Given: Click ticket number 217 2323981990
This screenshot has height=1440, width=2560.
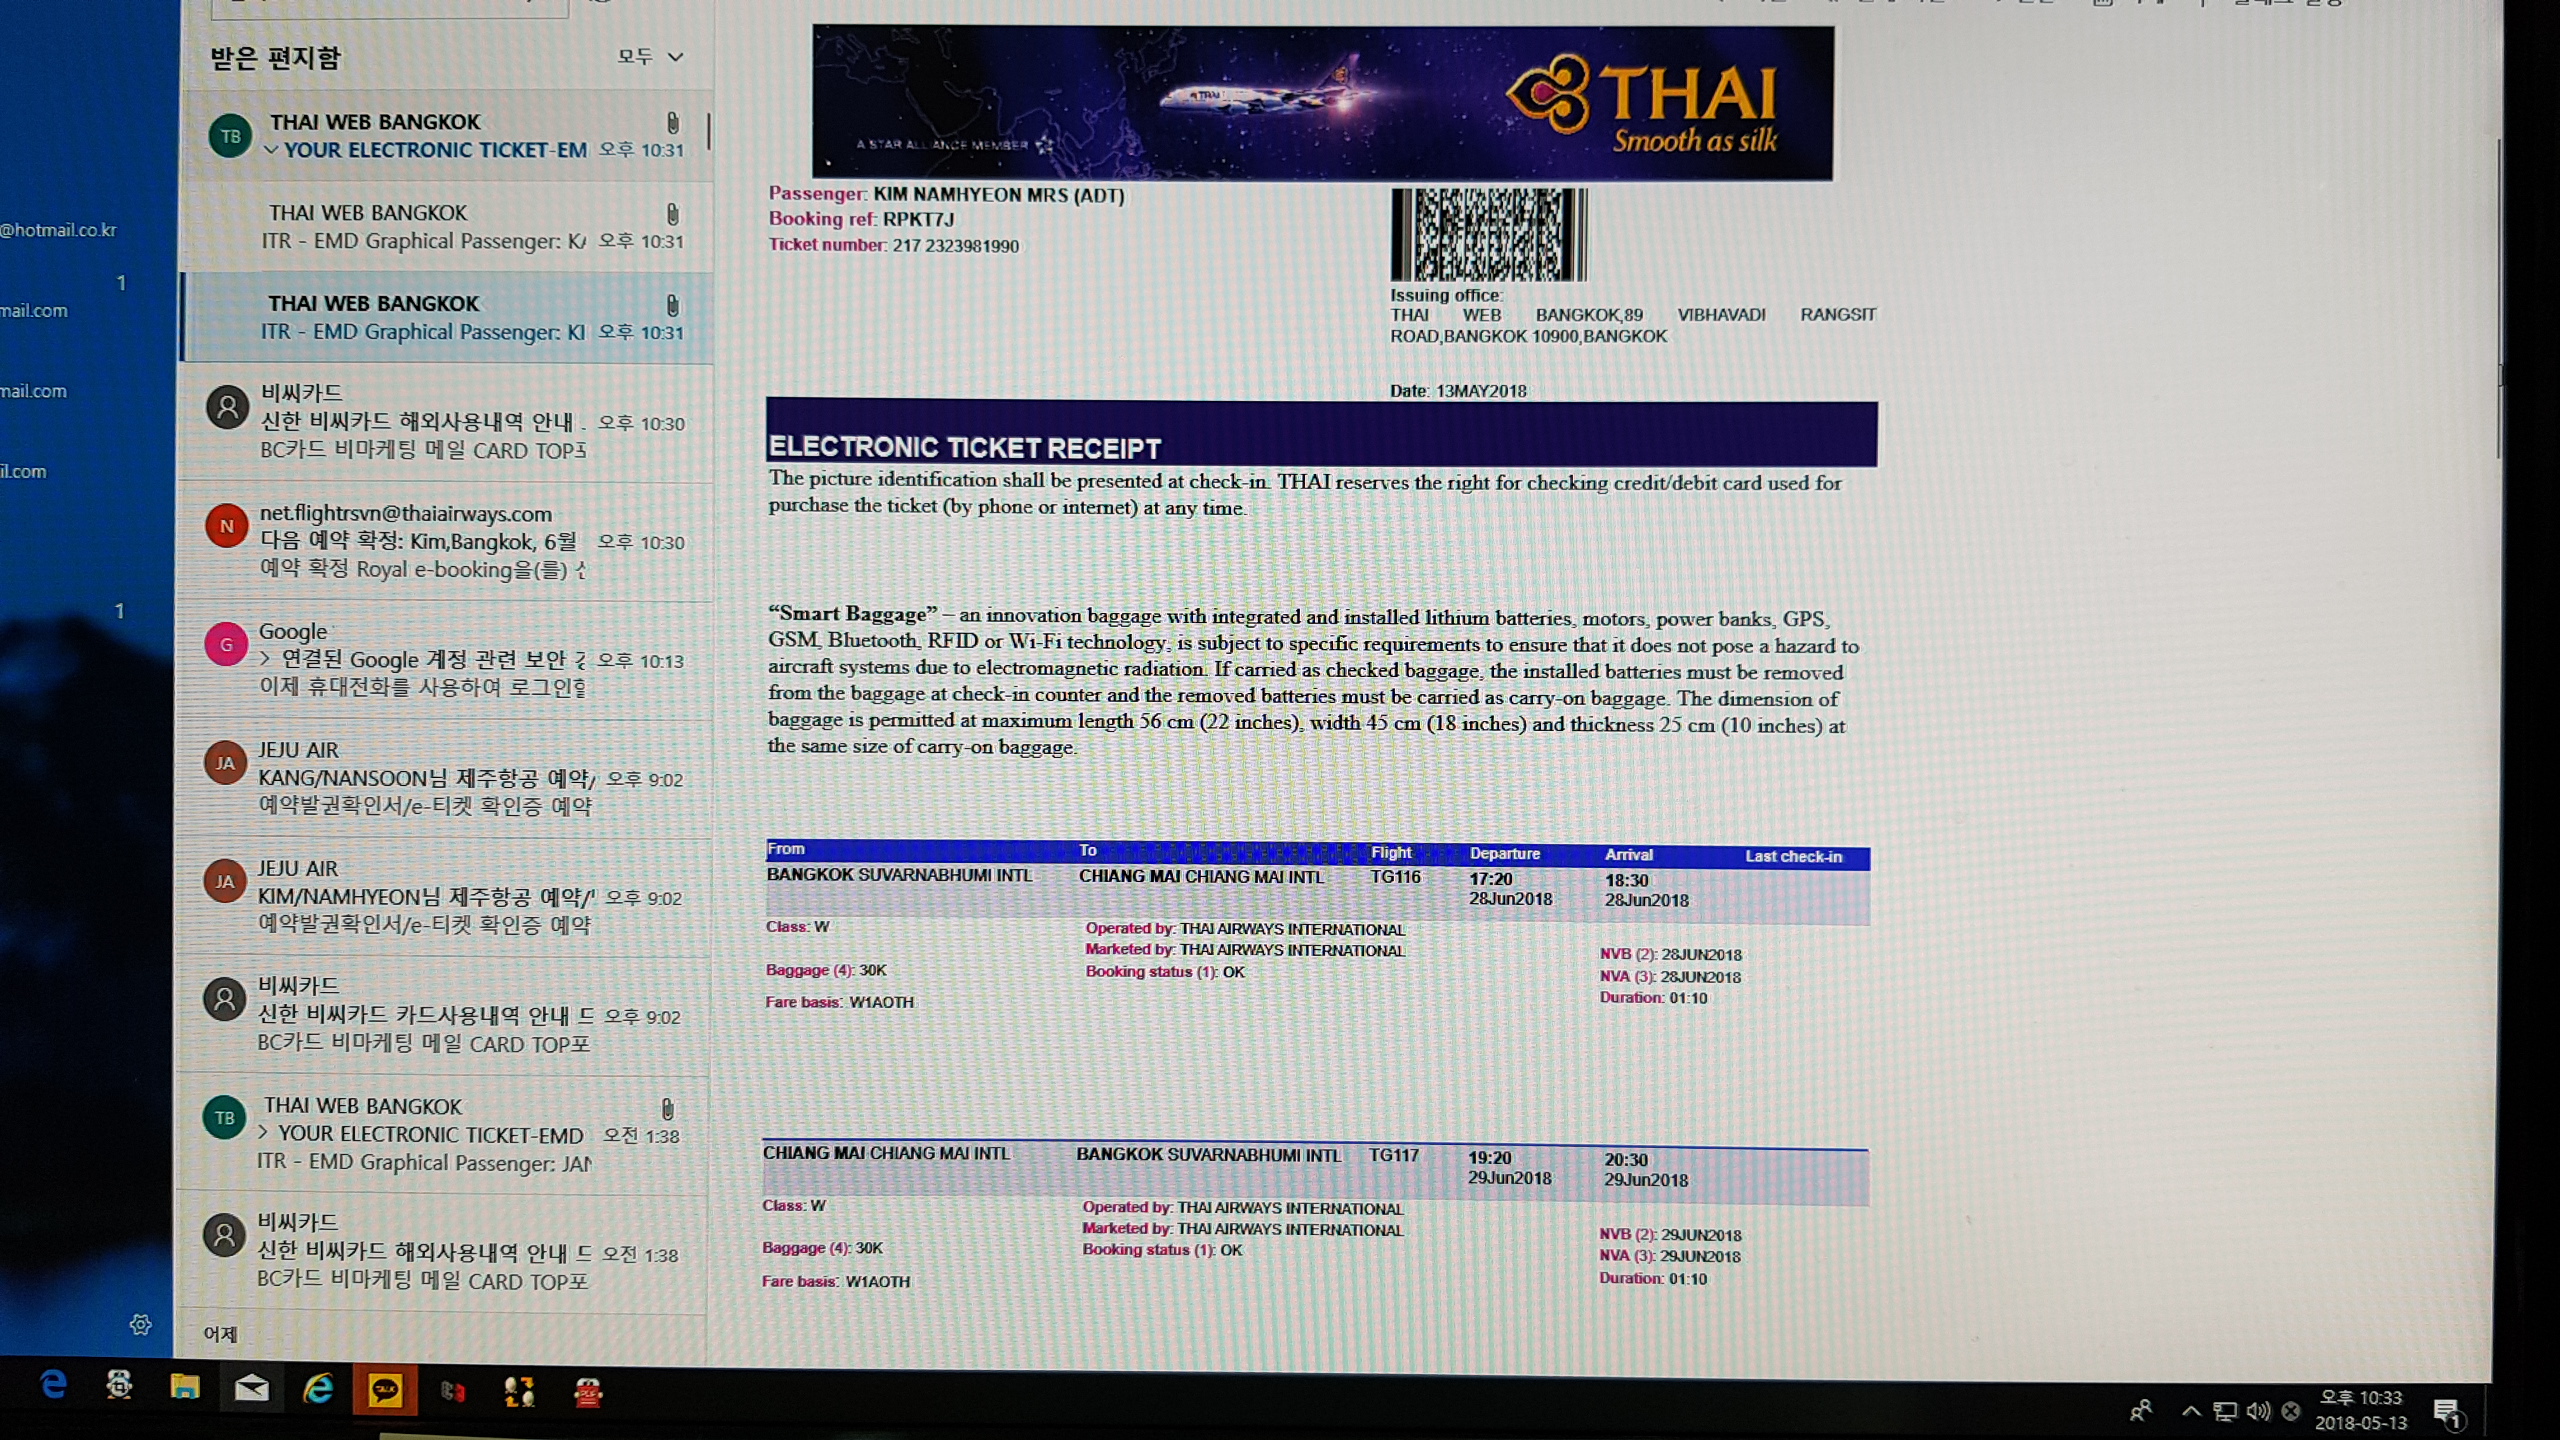Looking at the screenshot, I should point(955,246).
